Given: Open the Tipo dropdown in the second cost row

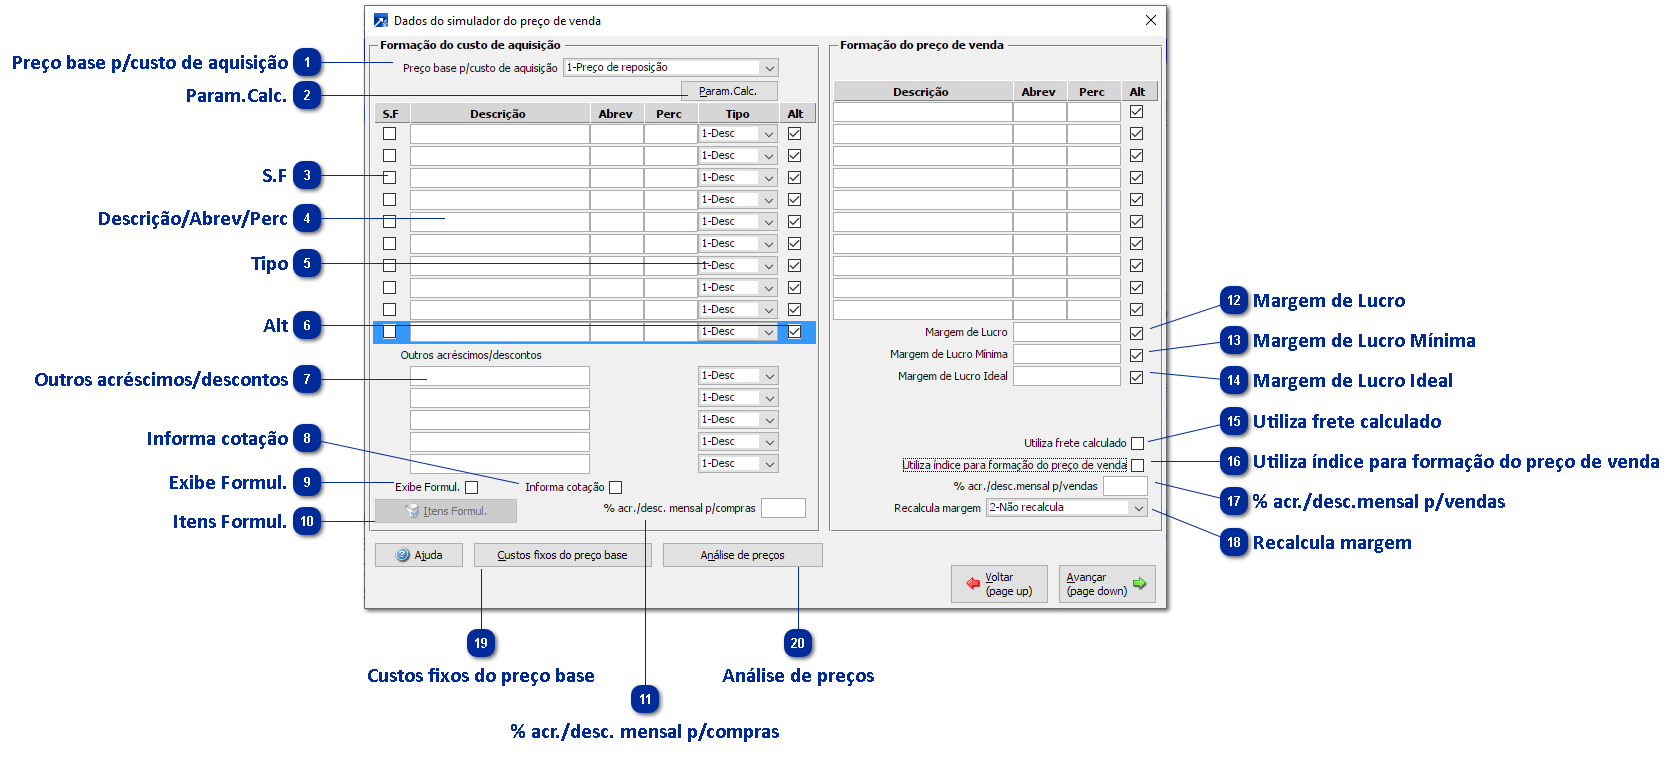Looking at the screenshot, I should click(x=769, y=156).
